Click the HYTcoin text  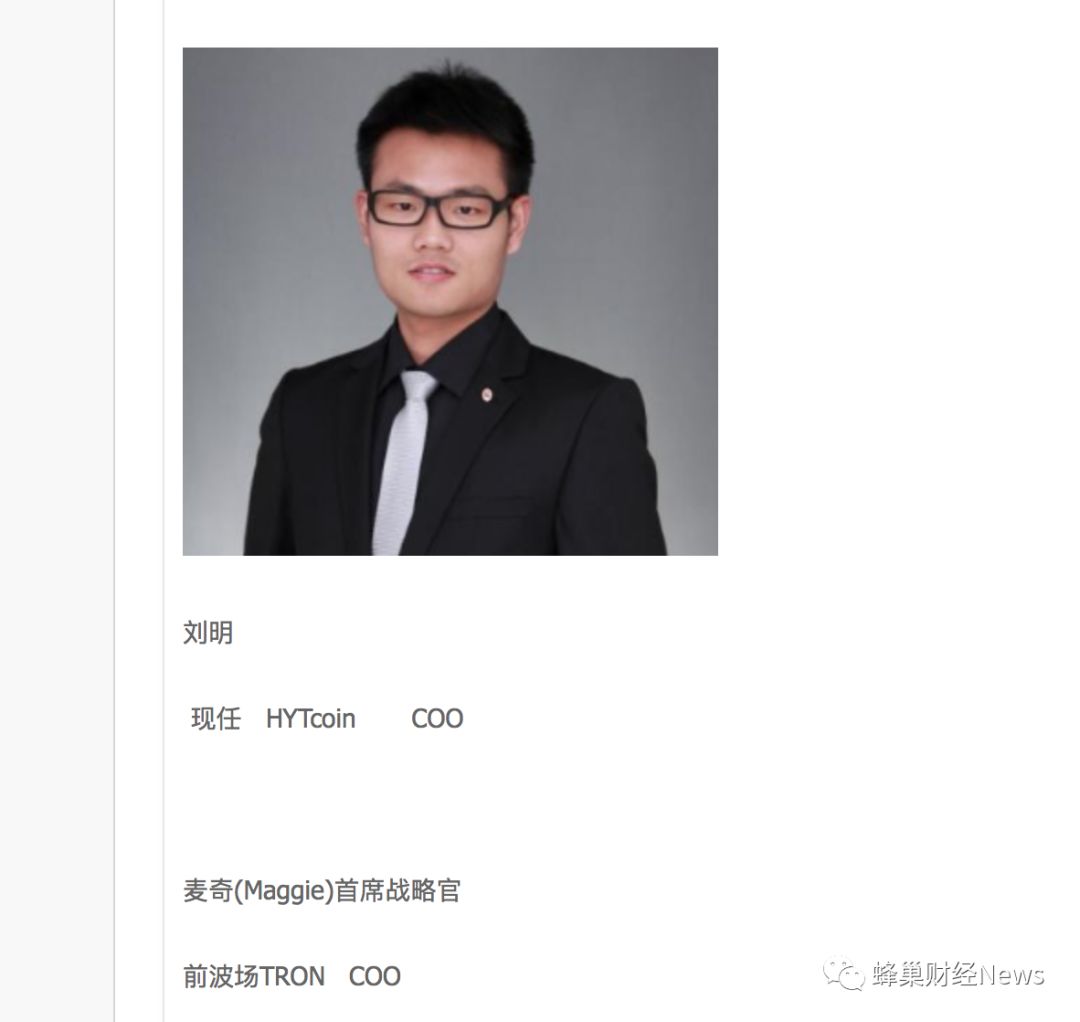(x=311, y=719)
